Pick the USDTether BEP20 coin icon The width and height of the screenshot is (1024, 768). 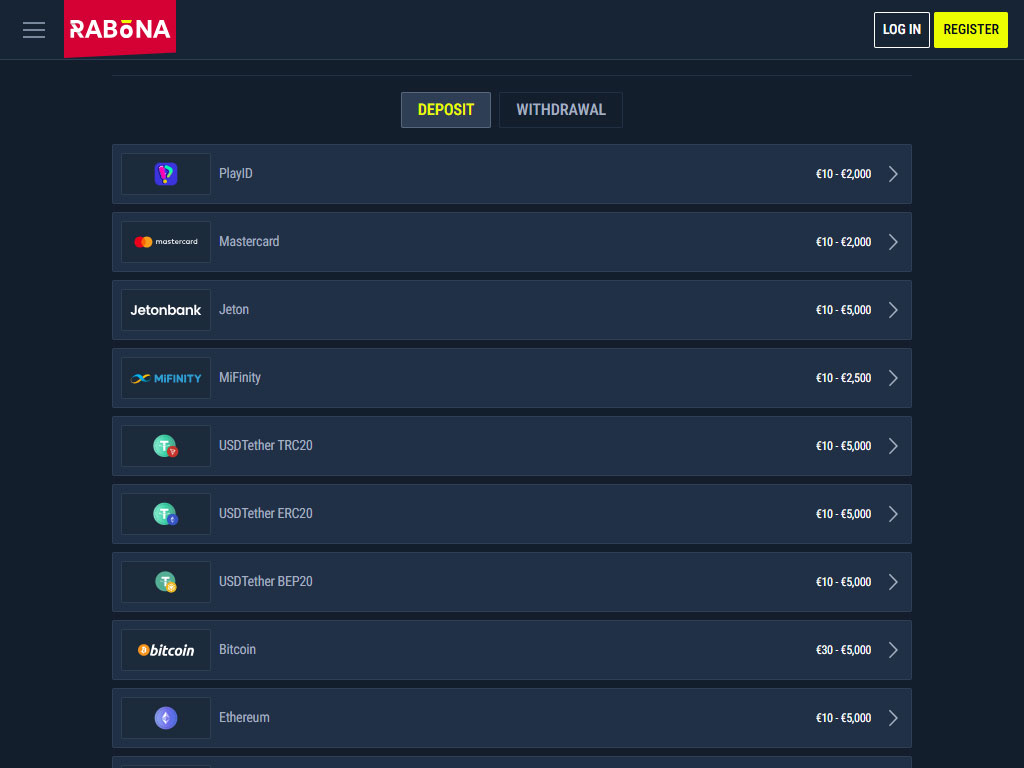click(166, 582)
